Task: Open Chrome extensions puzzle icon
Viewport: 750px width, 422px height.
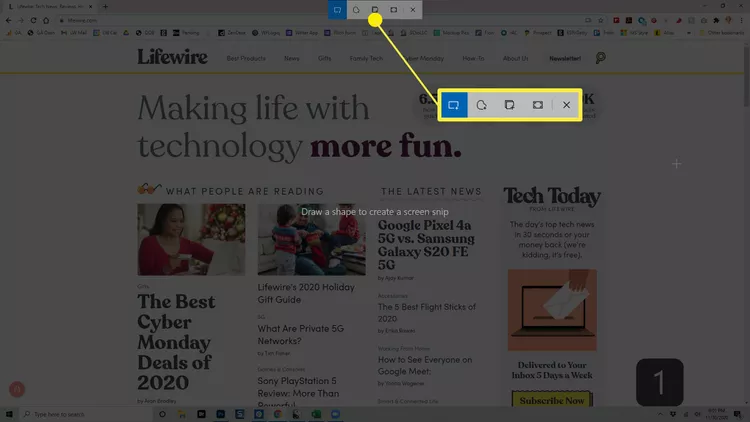Action: 716,20
